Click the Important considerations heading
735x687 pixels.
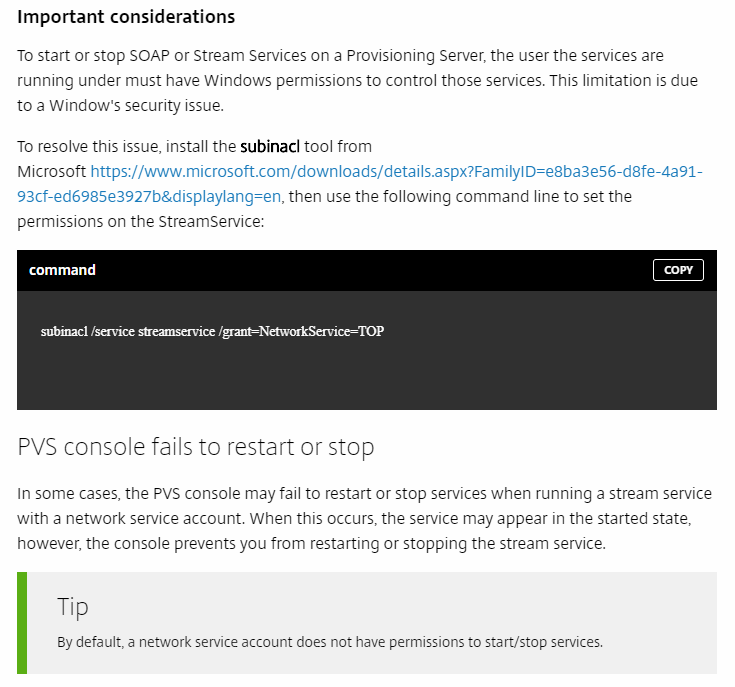(127, 18)
